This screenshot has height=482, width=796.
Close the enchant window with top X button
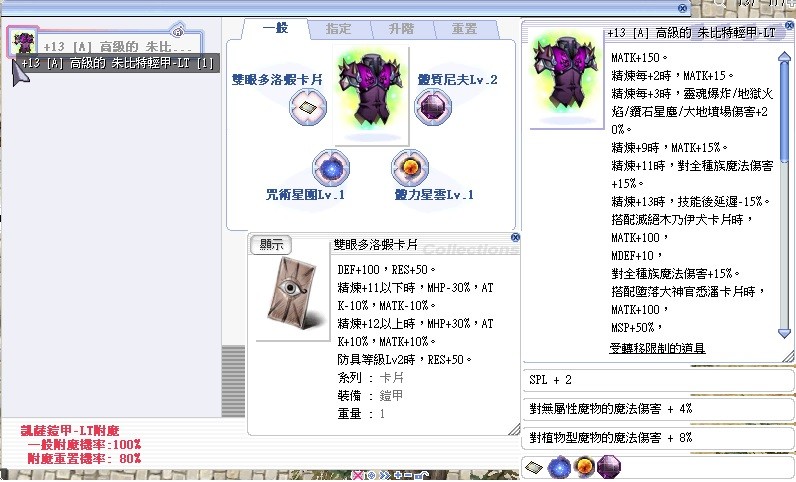point(683,8)
